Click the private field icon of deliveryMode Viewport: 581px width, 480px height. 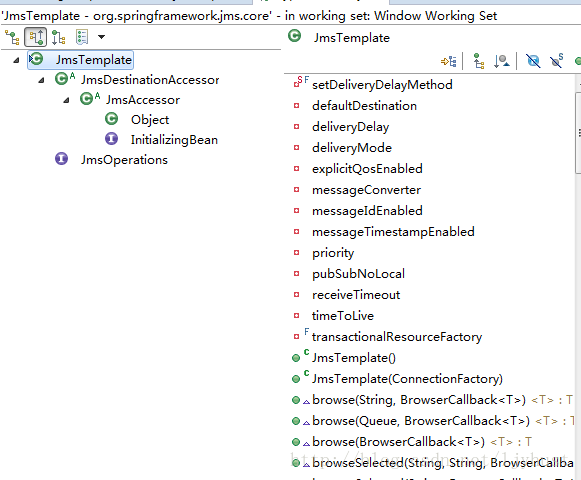point(296,148)
